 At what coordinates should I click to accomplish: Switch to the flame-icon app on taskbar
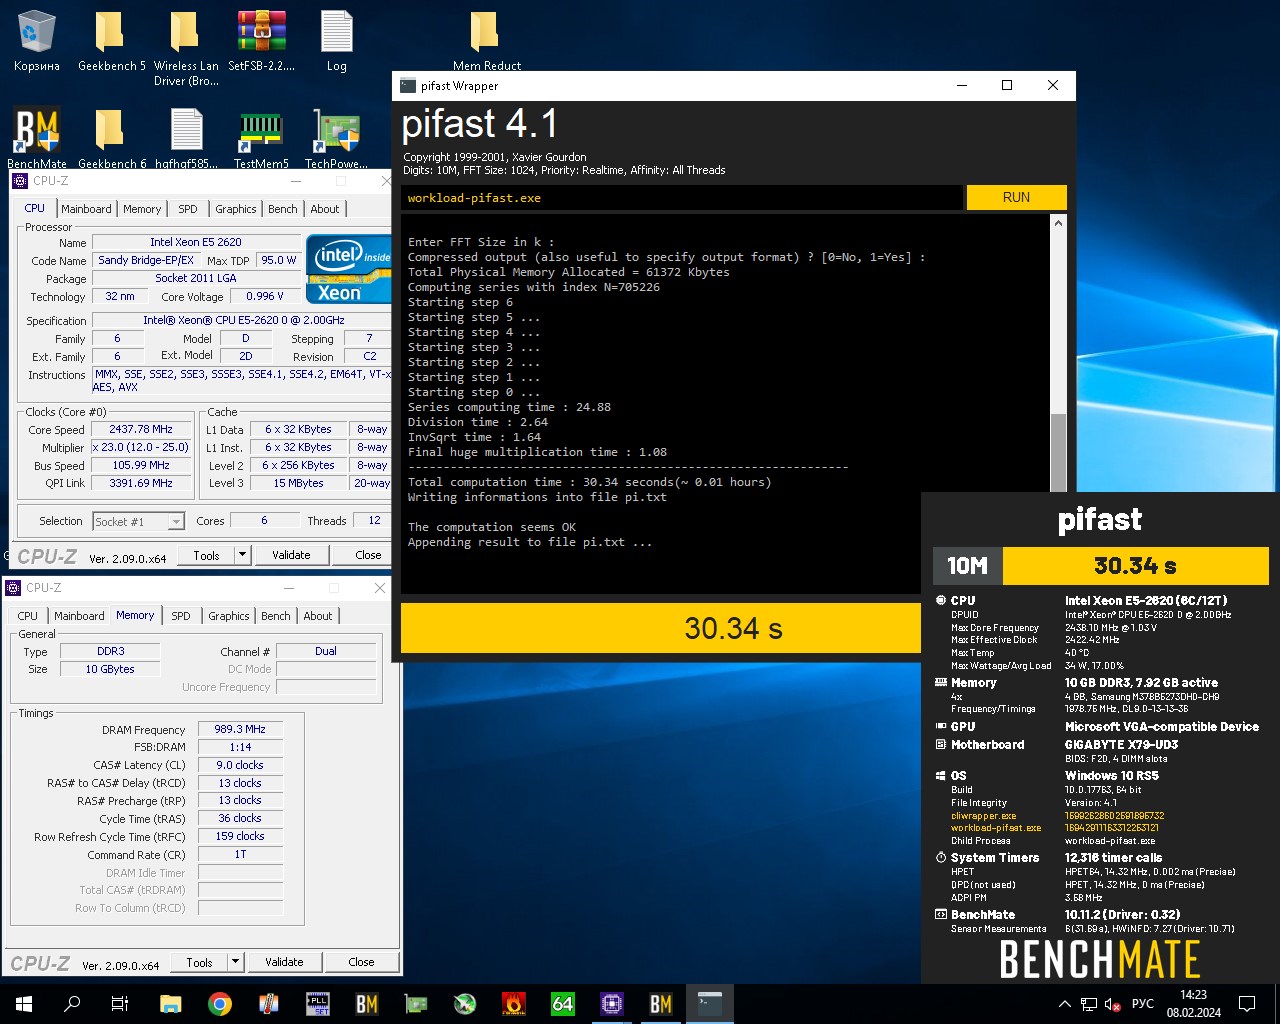[x=514, y=1004]
